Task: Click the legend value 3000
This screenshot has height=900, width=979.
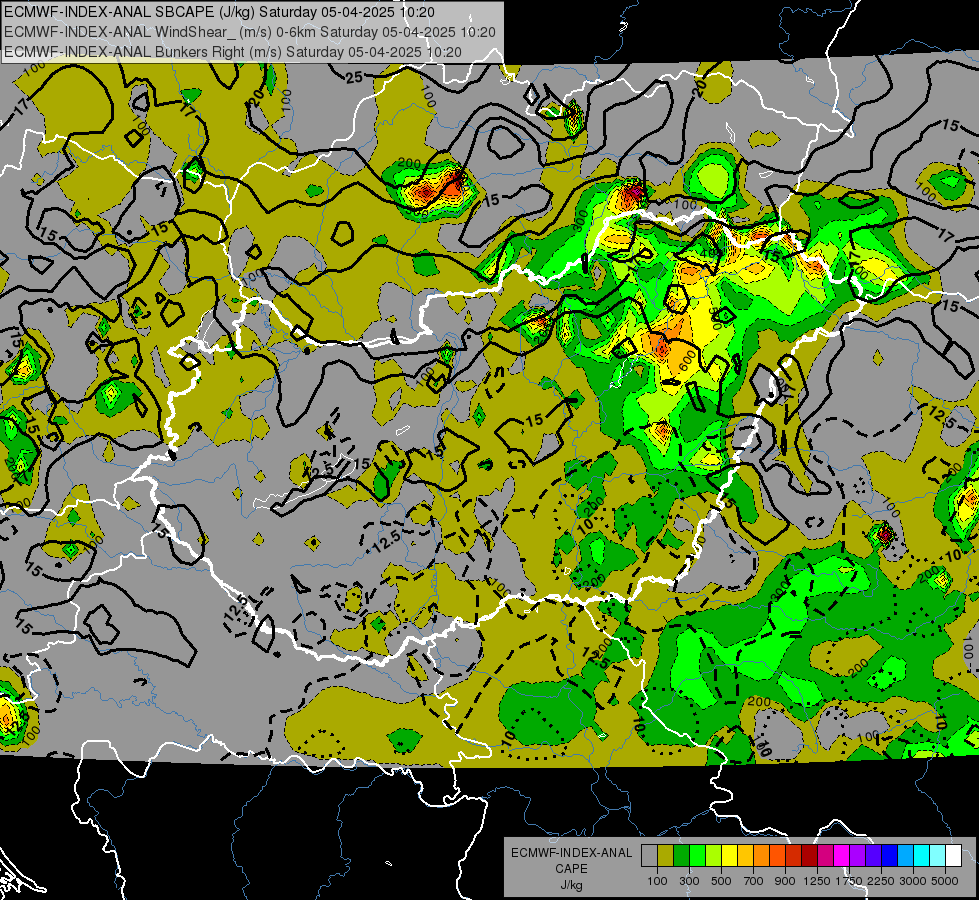Action: click(913, 881)
